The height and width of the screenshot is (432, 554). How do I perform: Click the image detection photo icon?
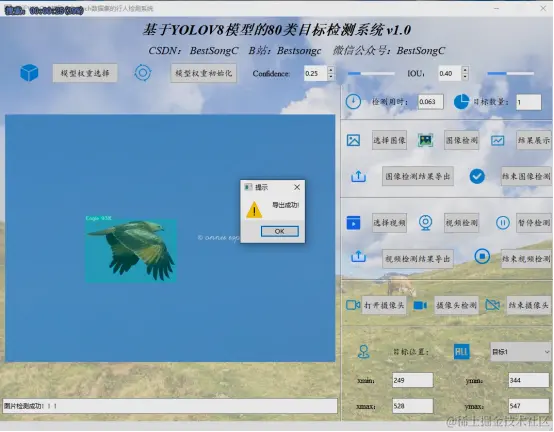(x=425, y=140)
